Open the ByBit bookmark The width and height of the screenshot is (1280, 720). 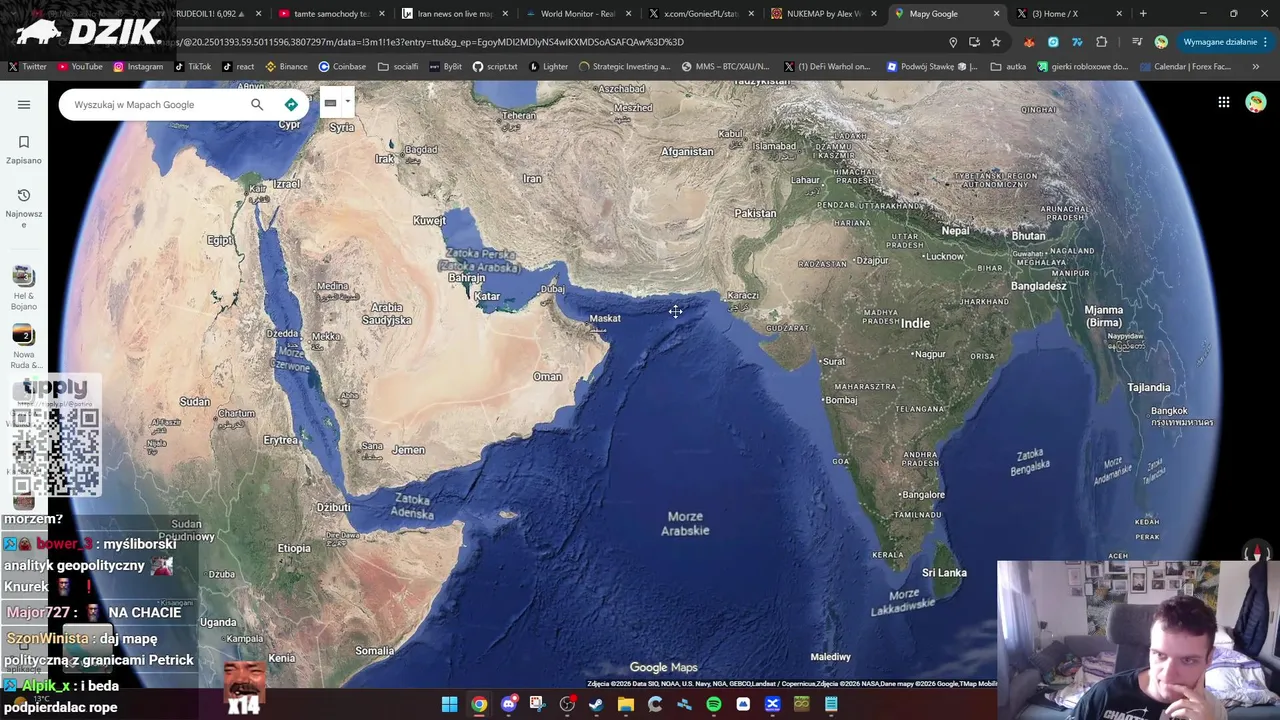point(446,67)
